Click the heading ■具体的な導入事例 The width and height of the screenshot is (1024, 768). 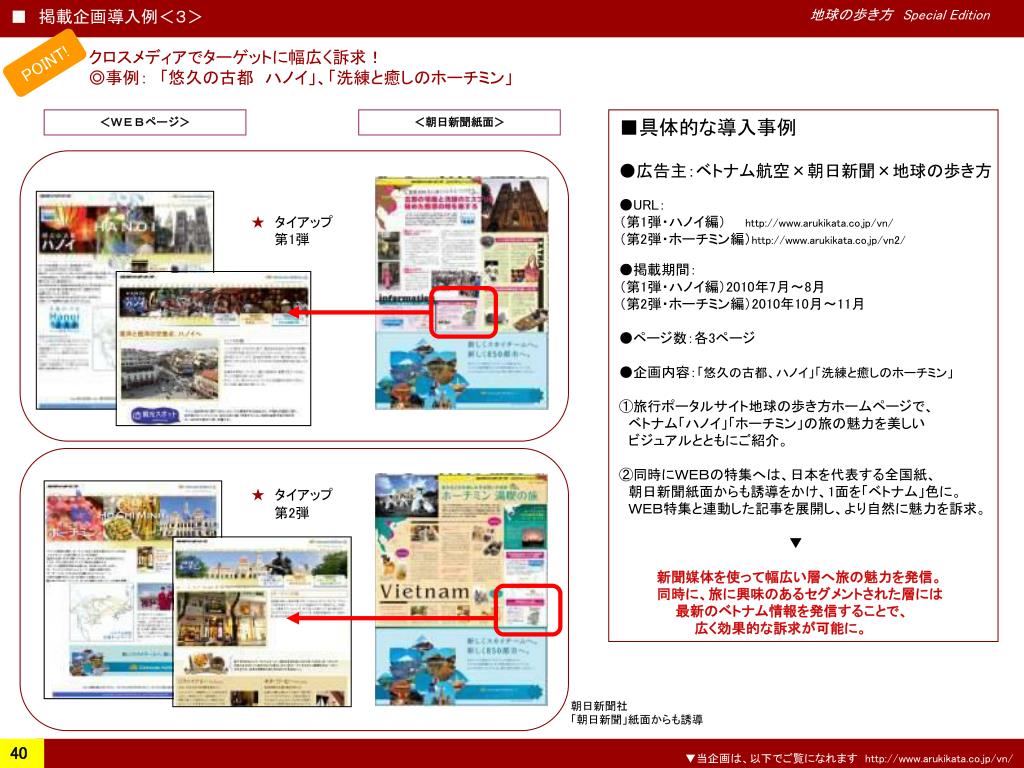coord(708,127)
